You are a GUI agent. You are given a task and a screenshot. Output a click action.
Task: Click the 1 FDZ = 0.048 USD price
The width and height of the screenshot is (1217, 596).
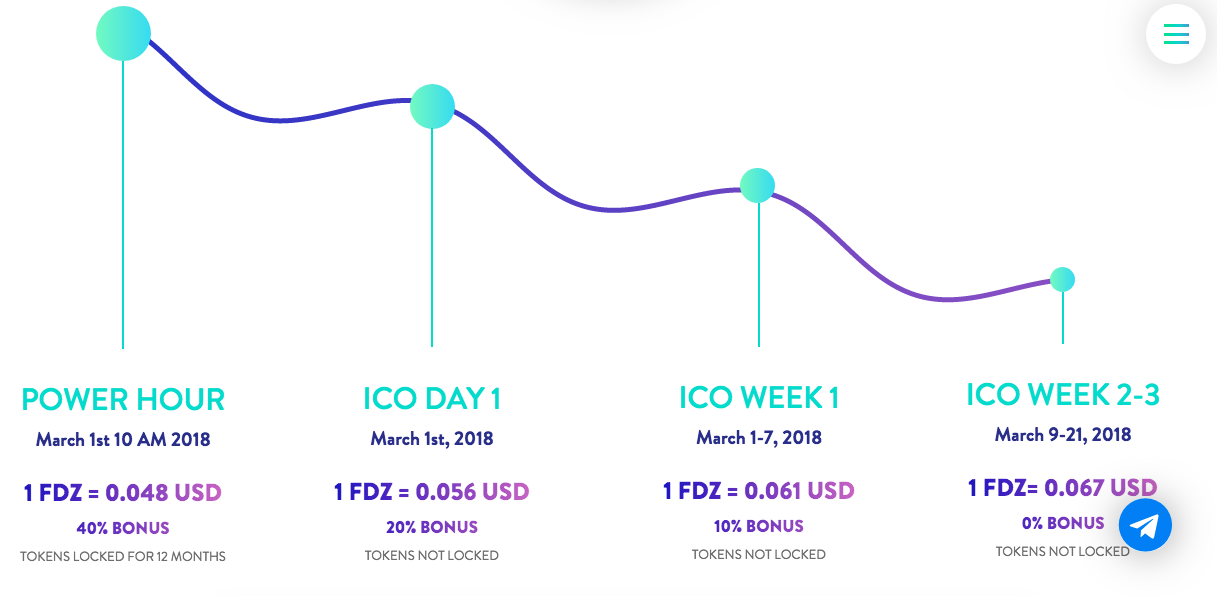point(123,492)
